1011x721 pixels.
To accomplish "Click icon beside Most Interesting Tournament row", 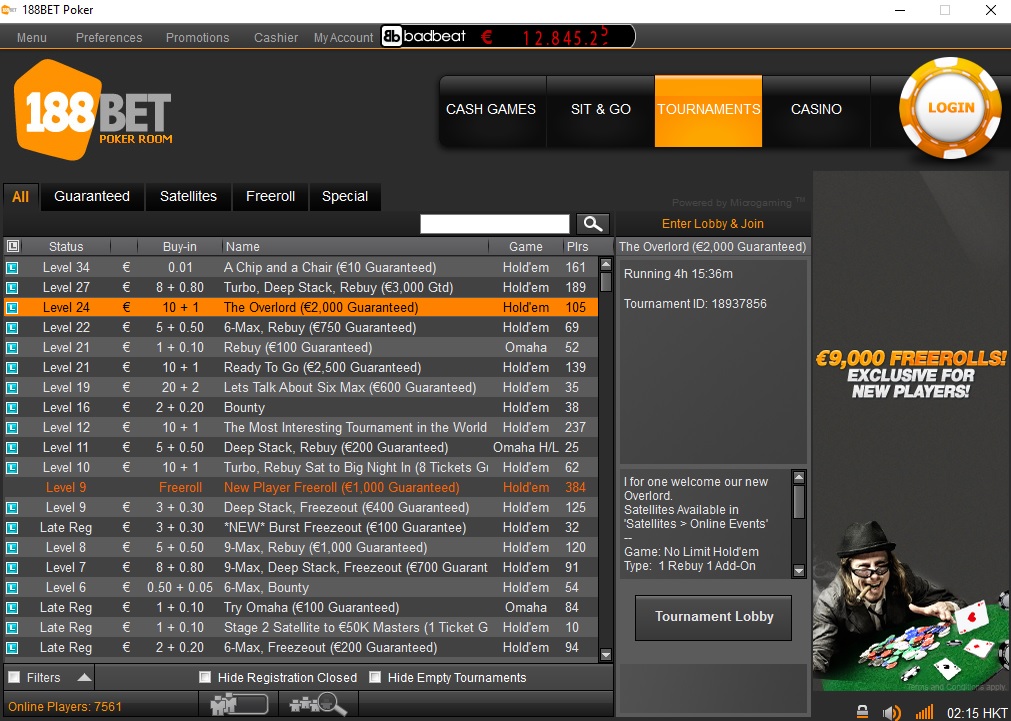I will click(12, 428).
